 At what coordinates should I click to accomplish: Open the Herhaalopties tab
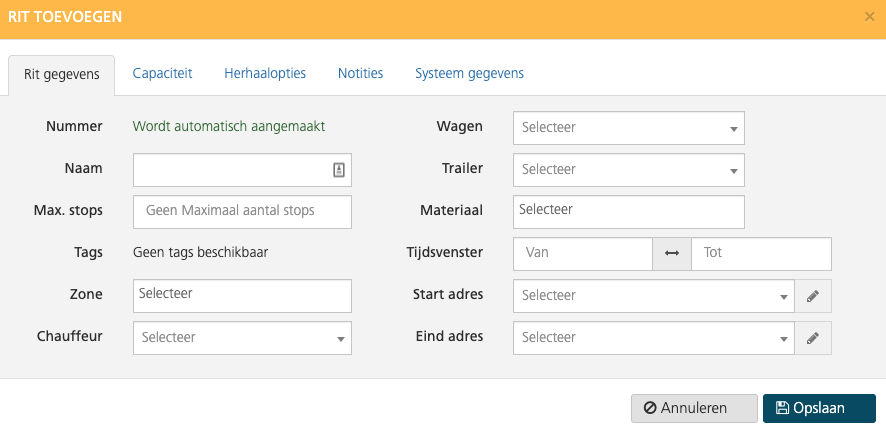(x=265, y=73)
